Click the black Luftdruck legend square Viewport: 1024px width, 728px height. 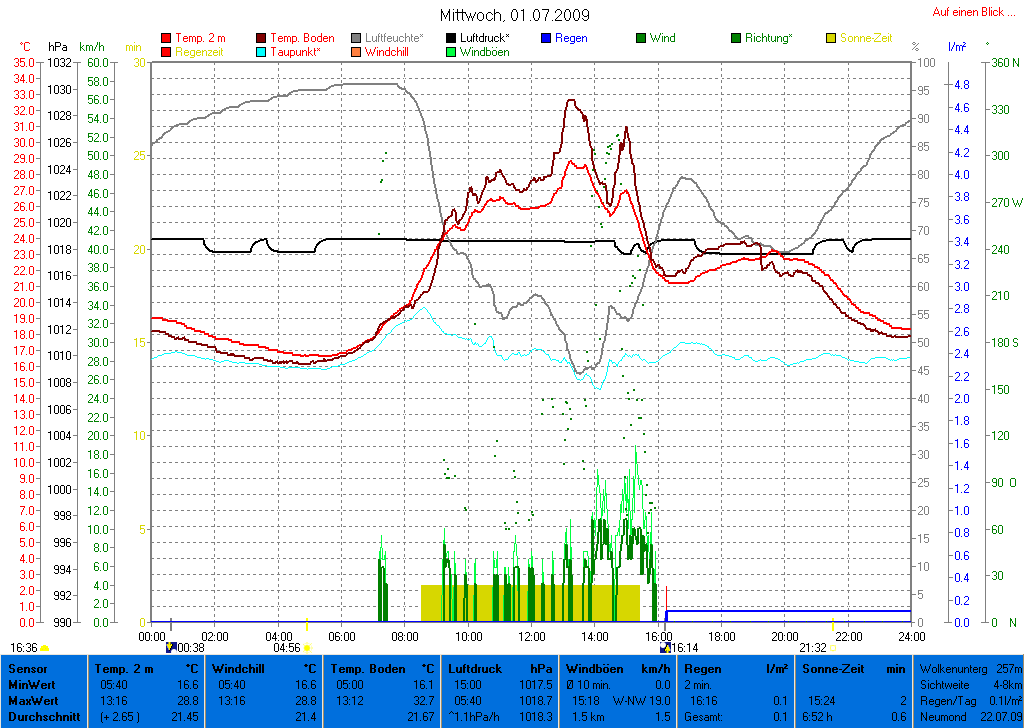pyautogui.click(x=451, y=38)
